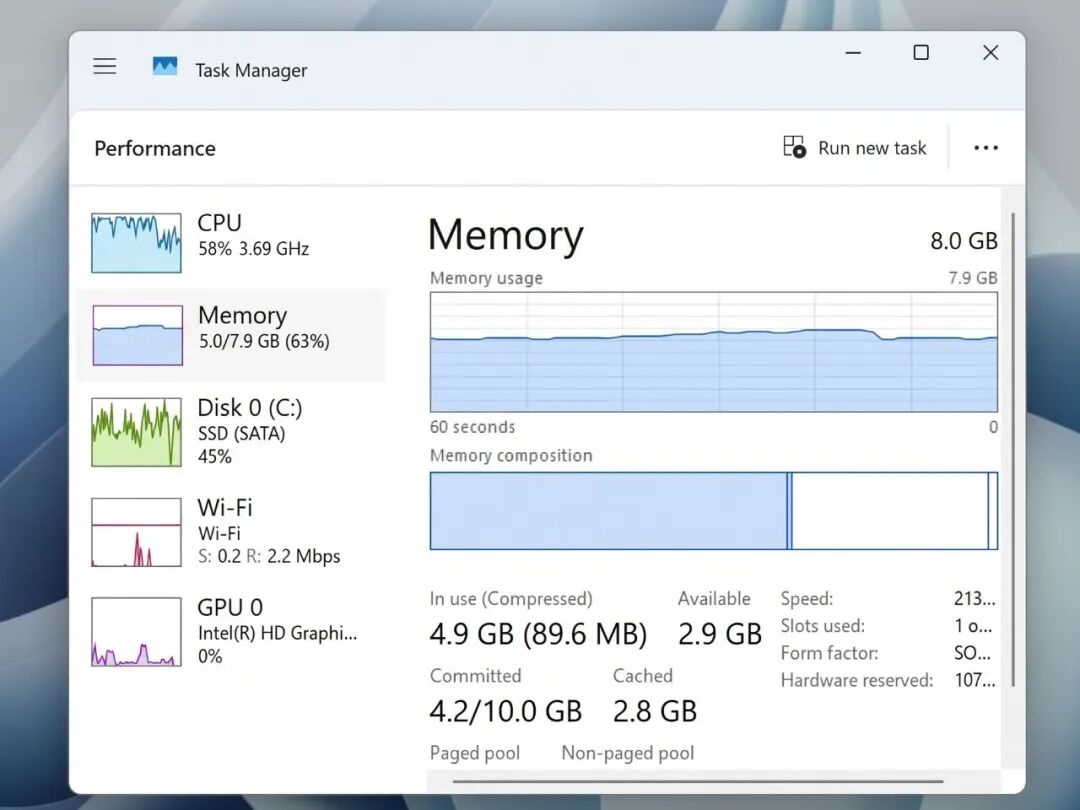Screen dimensions: 1080x810
Task: Select the Memory performance entry
Action: tap(231, 335)
